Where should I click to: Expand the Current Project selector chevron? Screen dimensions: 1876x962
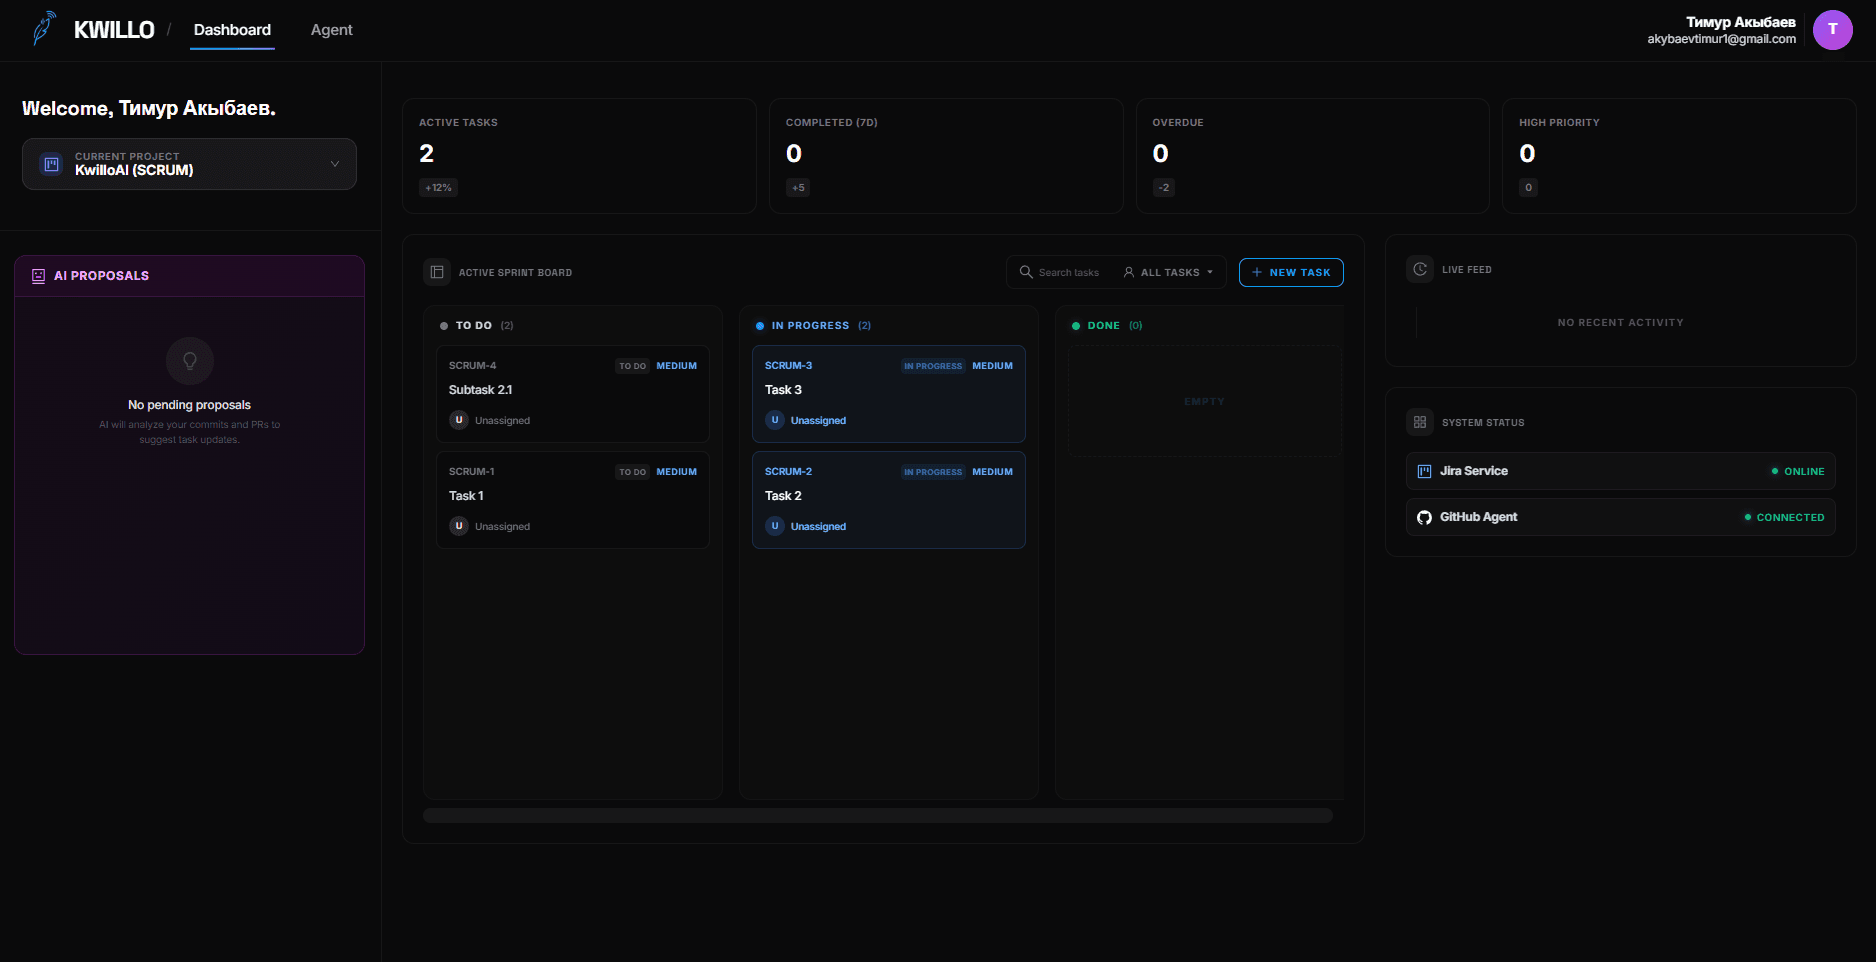click(335, 163)
